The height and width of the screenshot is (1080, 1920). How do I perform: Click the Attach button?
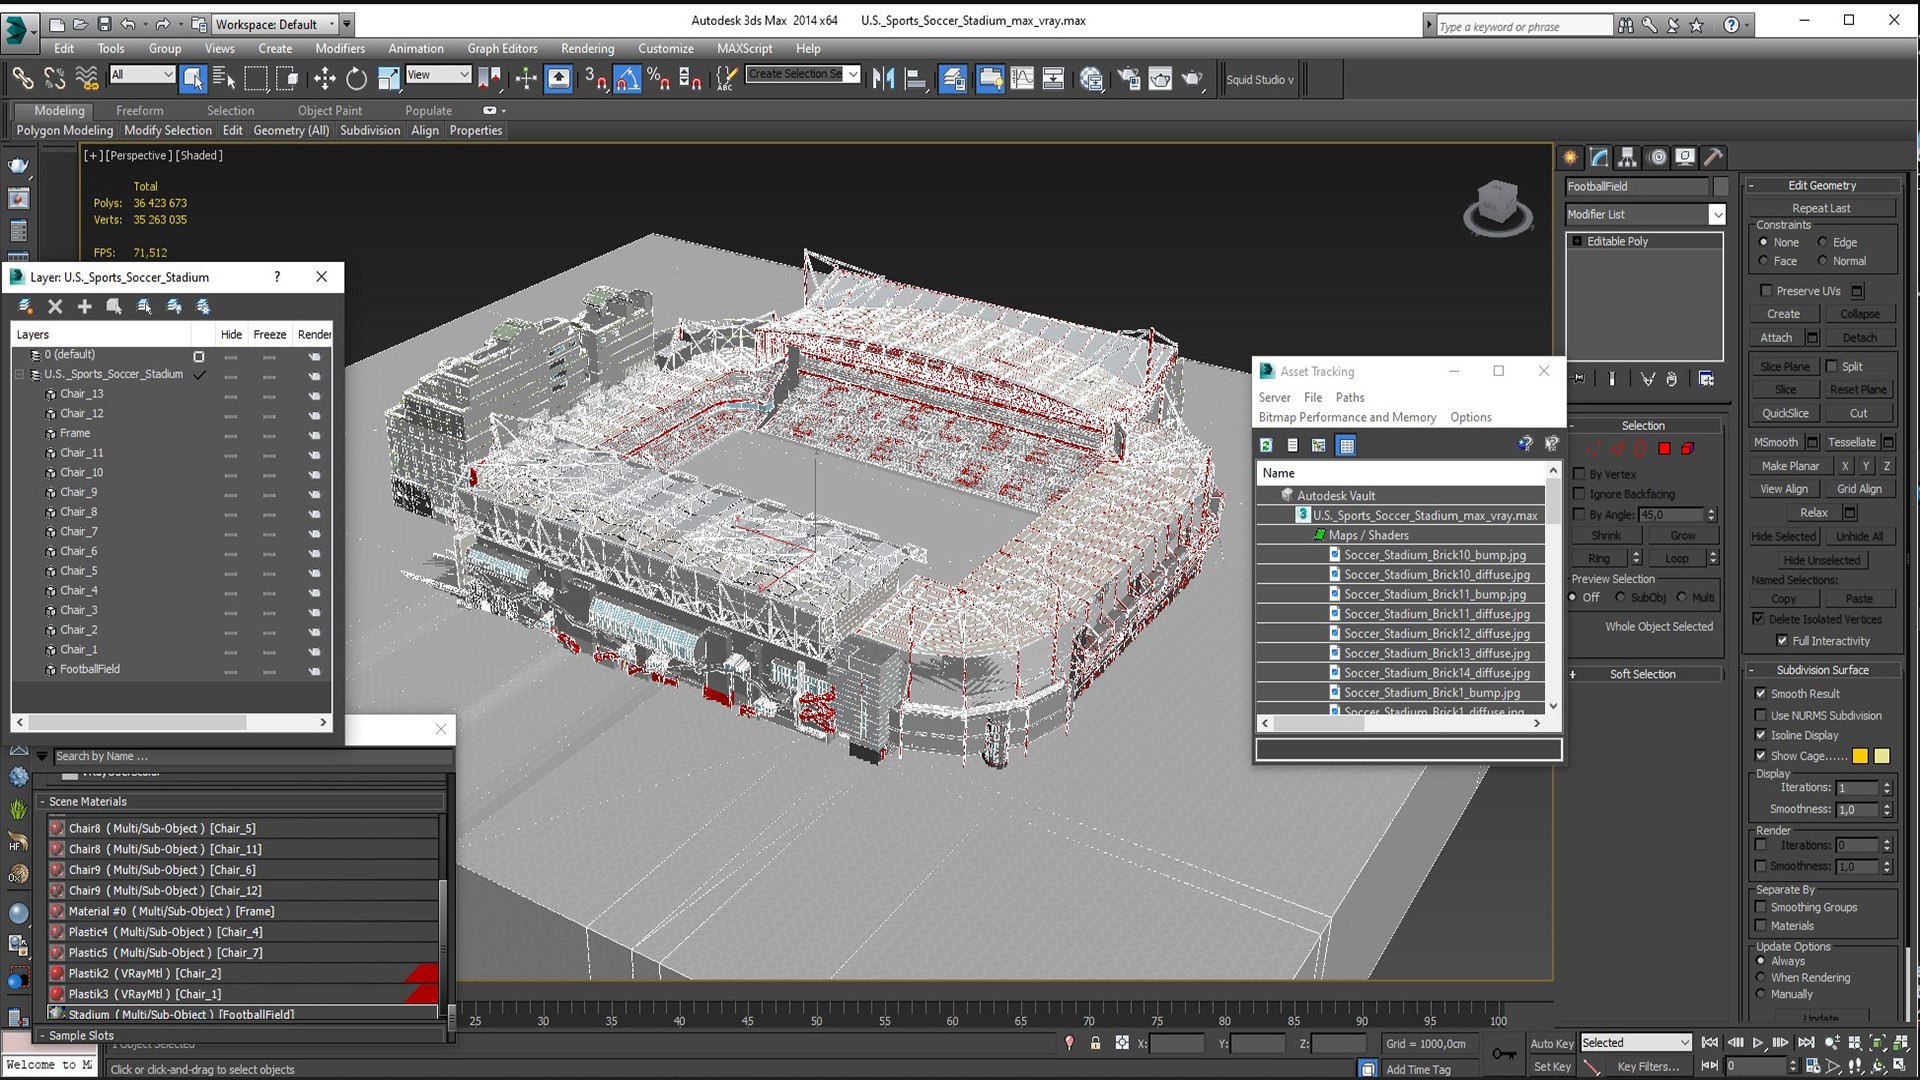click(1776, 338)
